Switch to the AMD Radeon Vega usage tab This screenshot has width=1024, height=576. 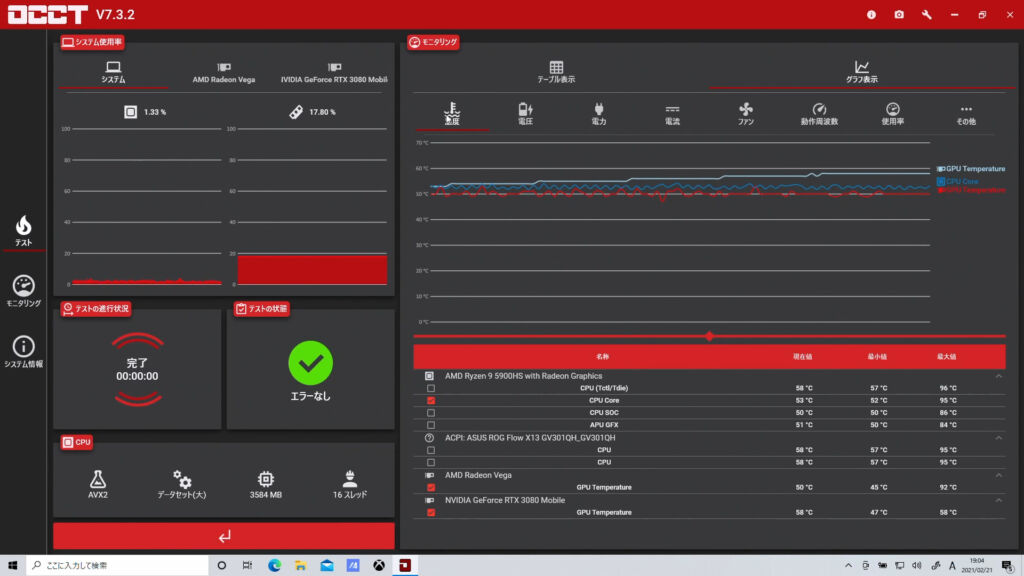(223, 72)
